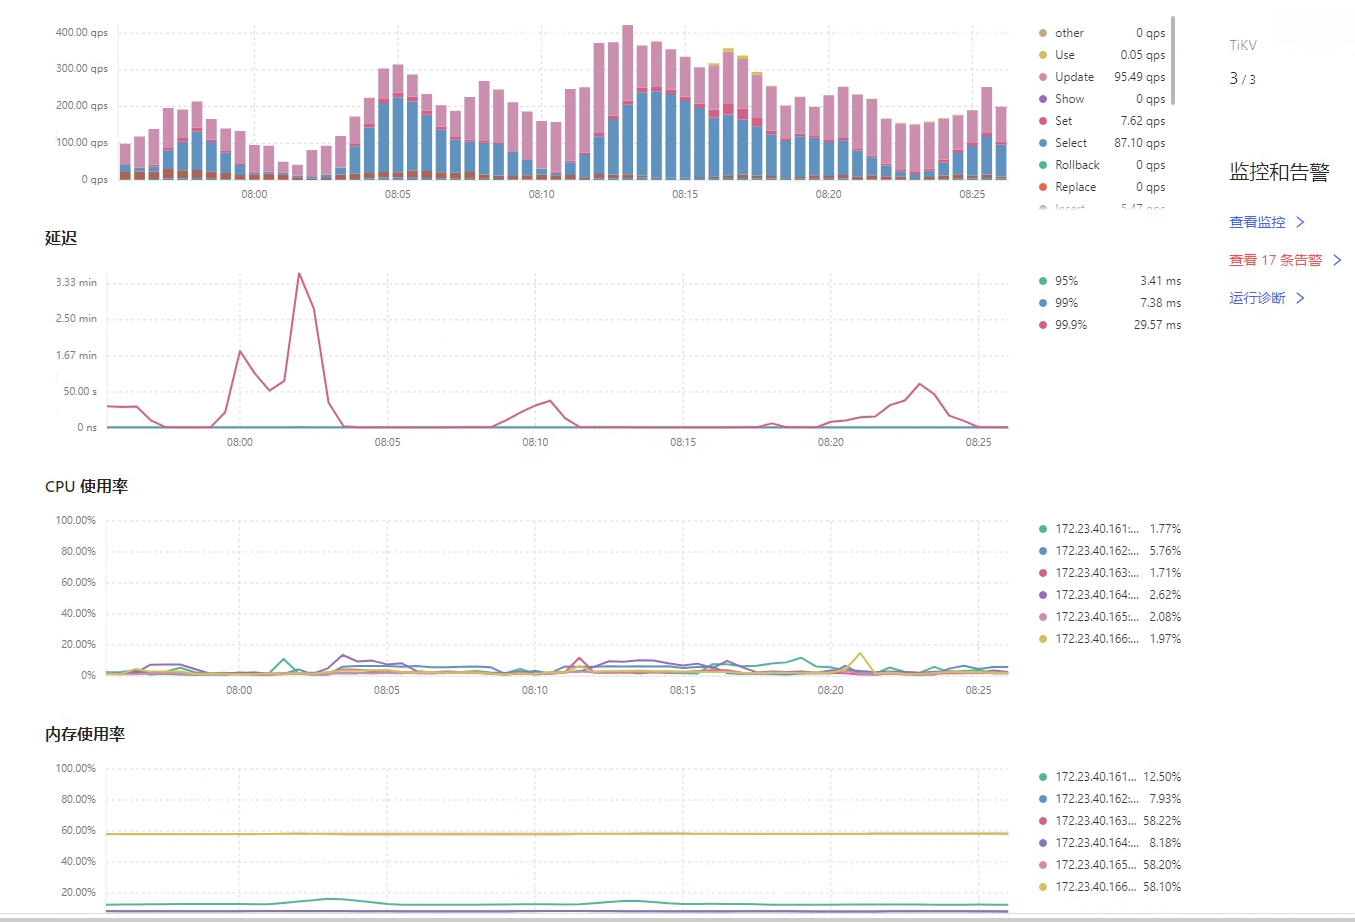The width and height of the screenshot is (1355, 922).
Task: Click the 内存使用率 chart title
Action: point(85,734)
